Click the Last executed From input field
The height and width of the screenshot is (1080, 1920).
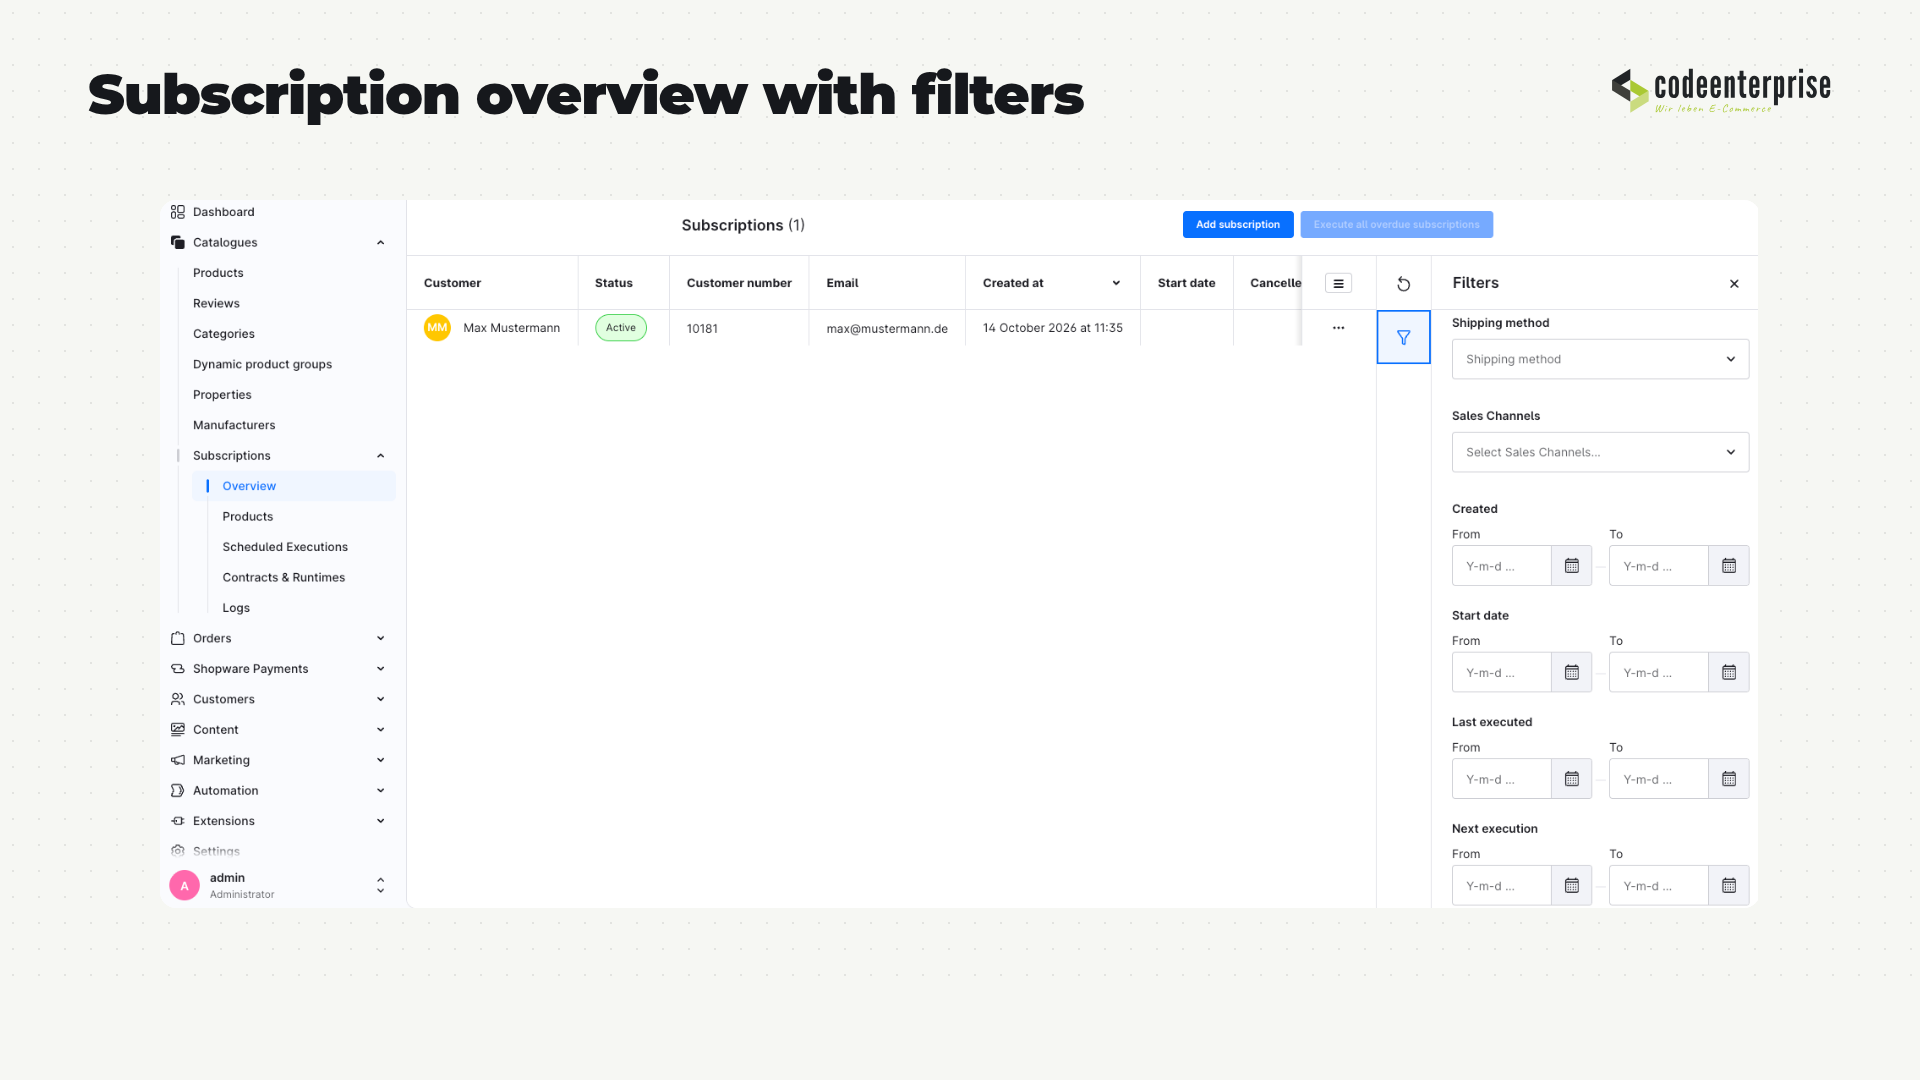(1501, 779)
